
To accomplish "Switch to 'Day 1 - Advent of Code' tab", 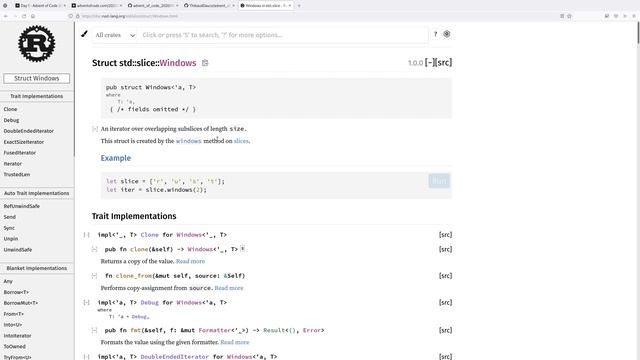I will coord(39,6).
